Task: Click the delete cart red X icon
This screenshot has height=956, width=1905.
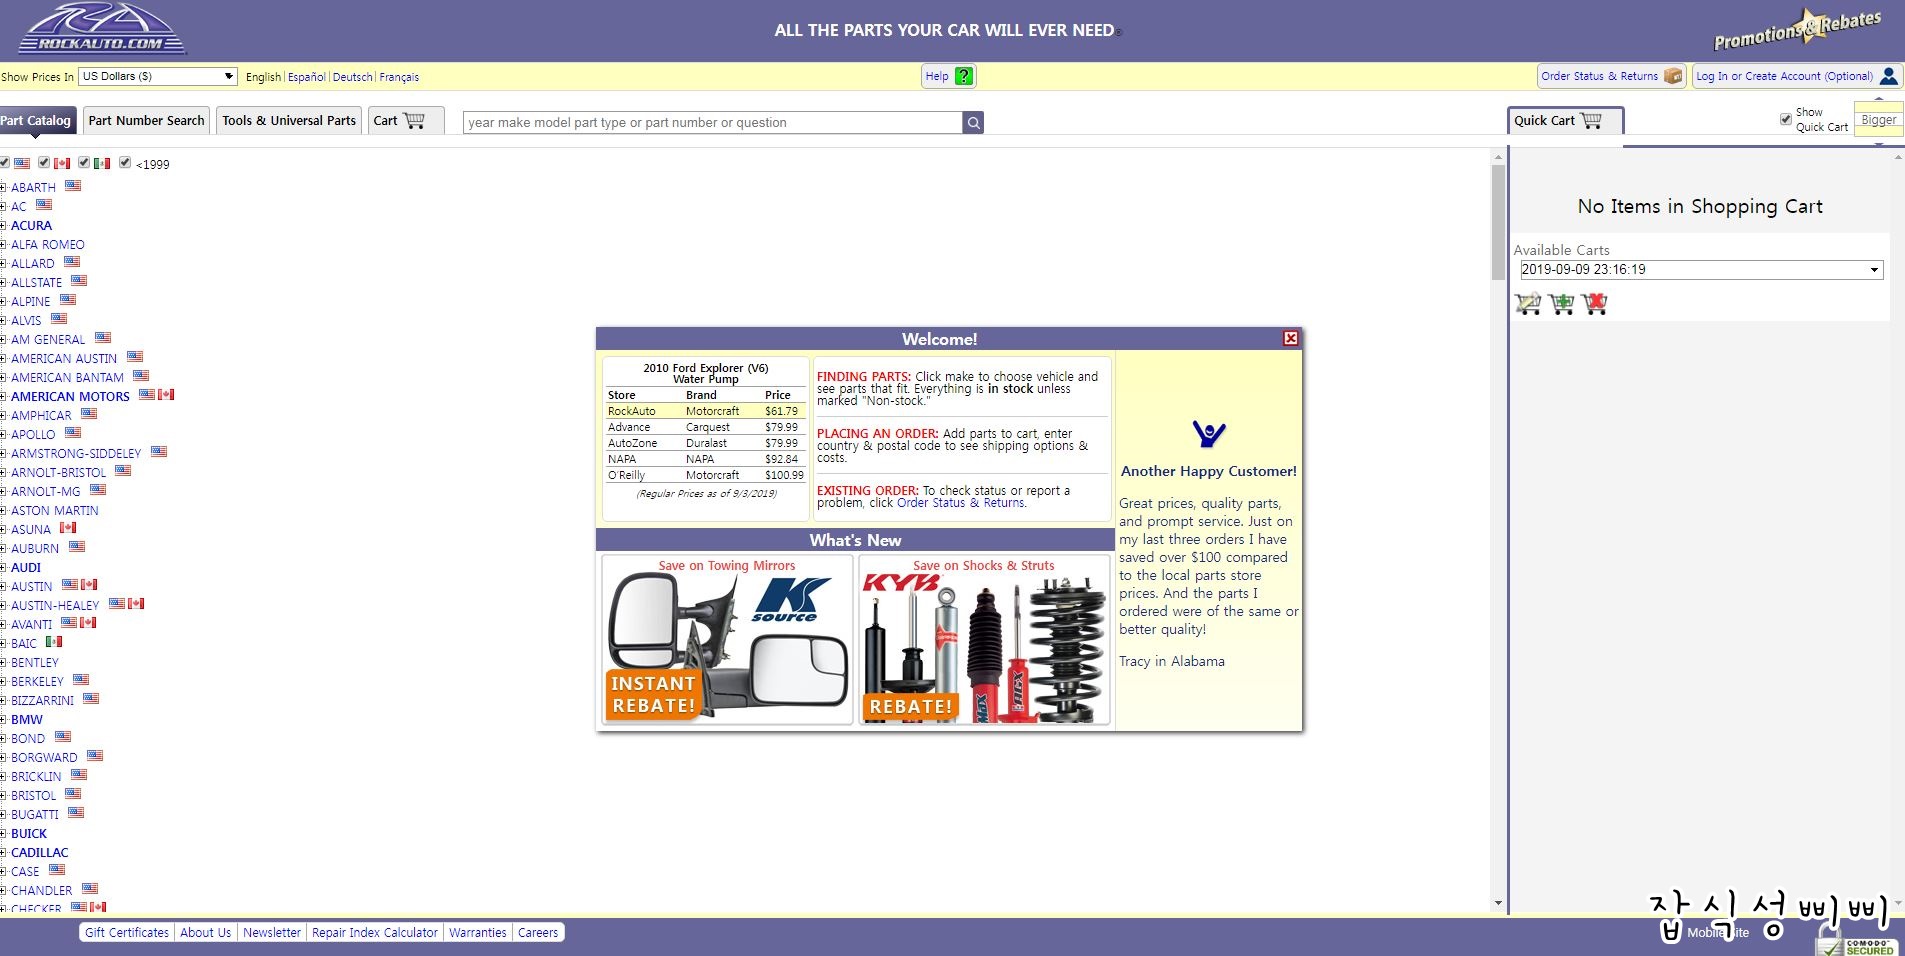Action: pos(1595,303)
